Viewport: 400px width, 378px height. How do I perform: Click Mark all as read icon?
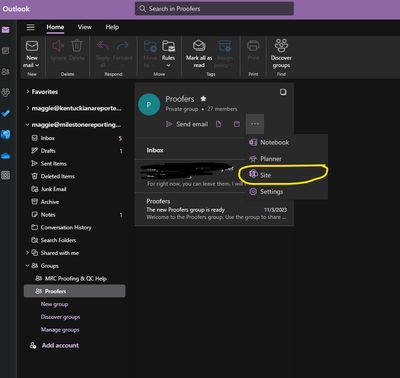coord(199,46)
